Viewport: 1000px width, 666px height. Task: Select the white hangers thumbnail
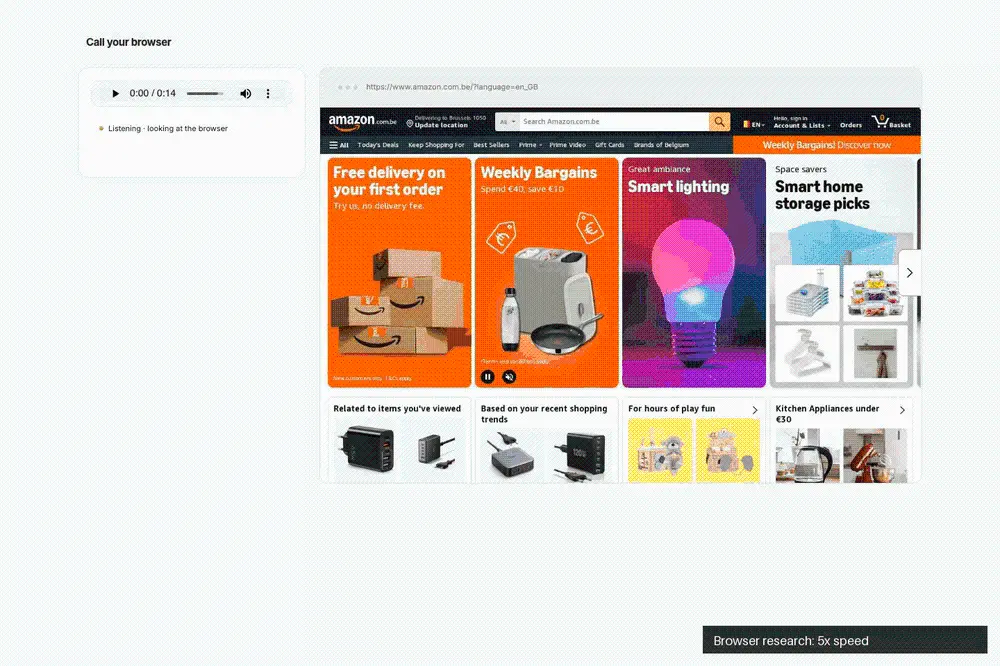pos(807,353)
